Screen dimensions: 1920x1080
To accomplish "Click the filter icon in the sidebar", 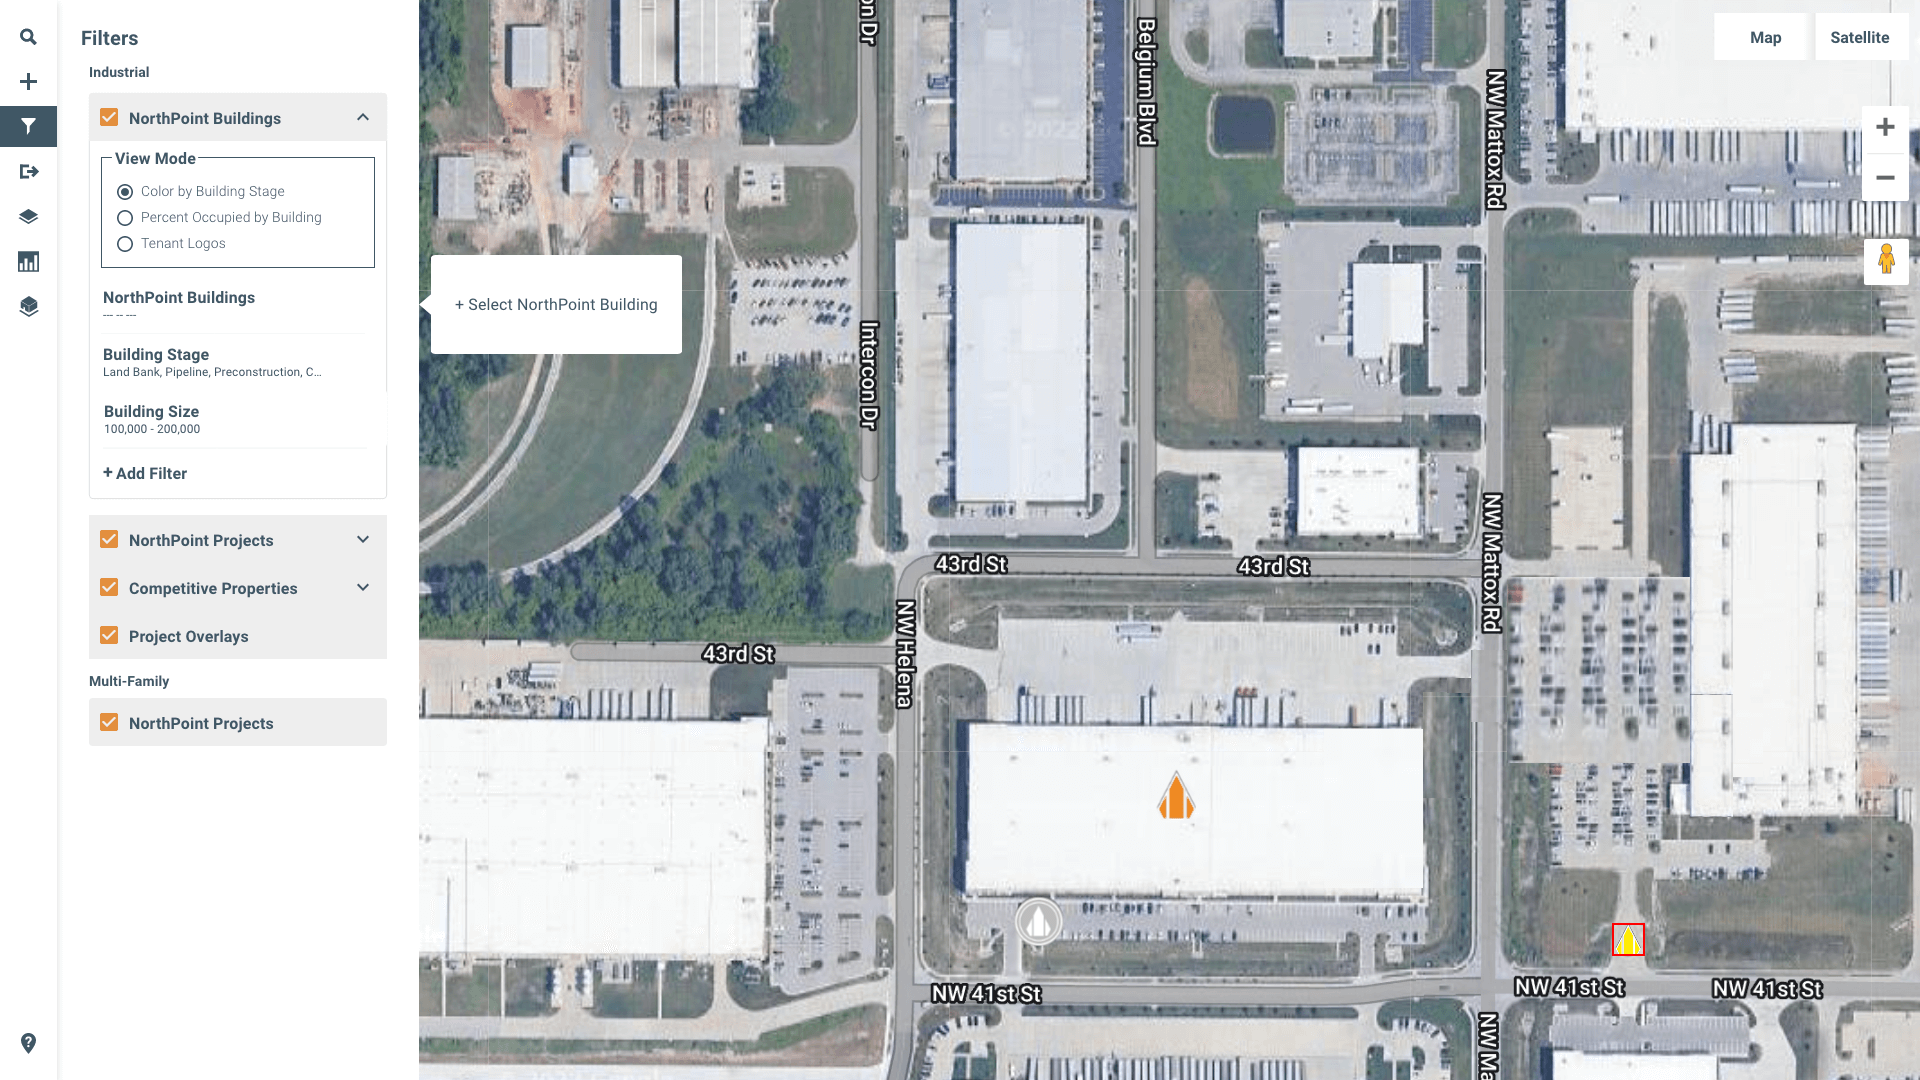I will [28, 125].
